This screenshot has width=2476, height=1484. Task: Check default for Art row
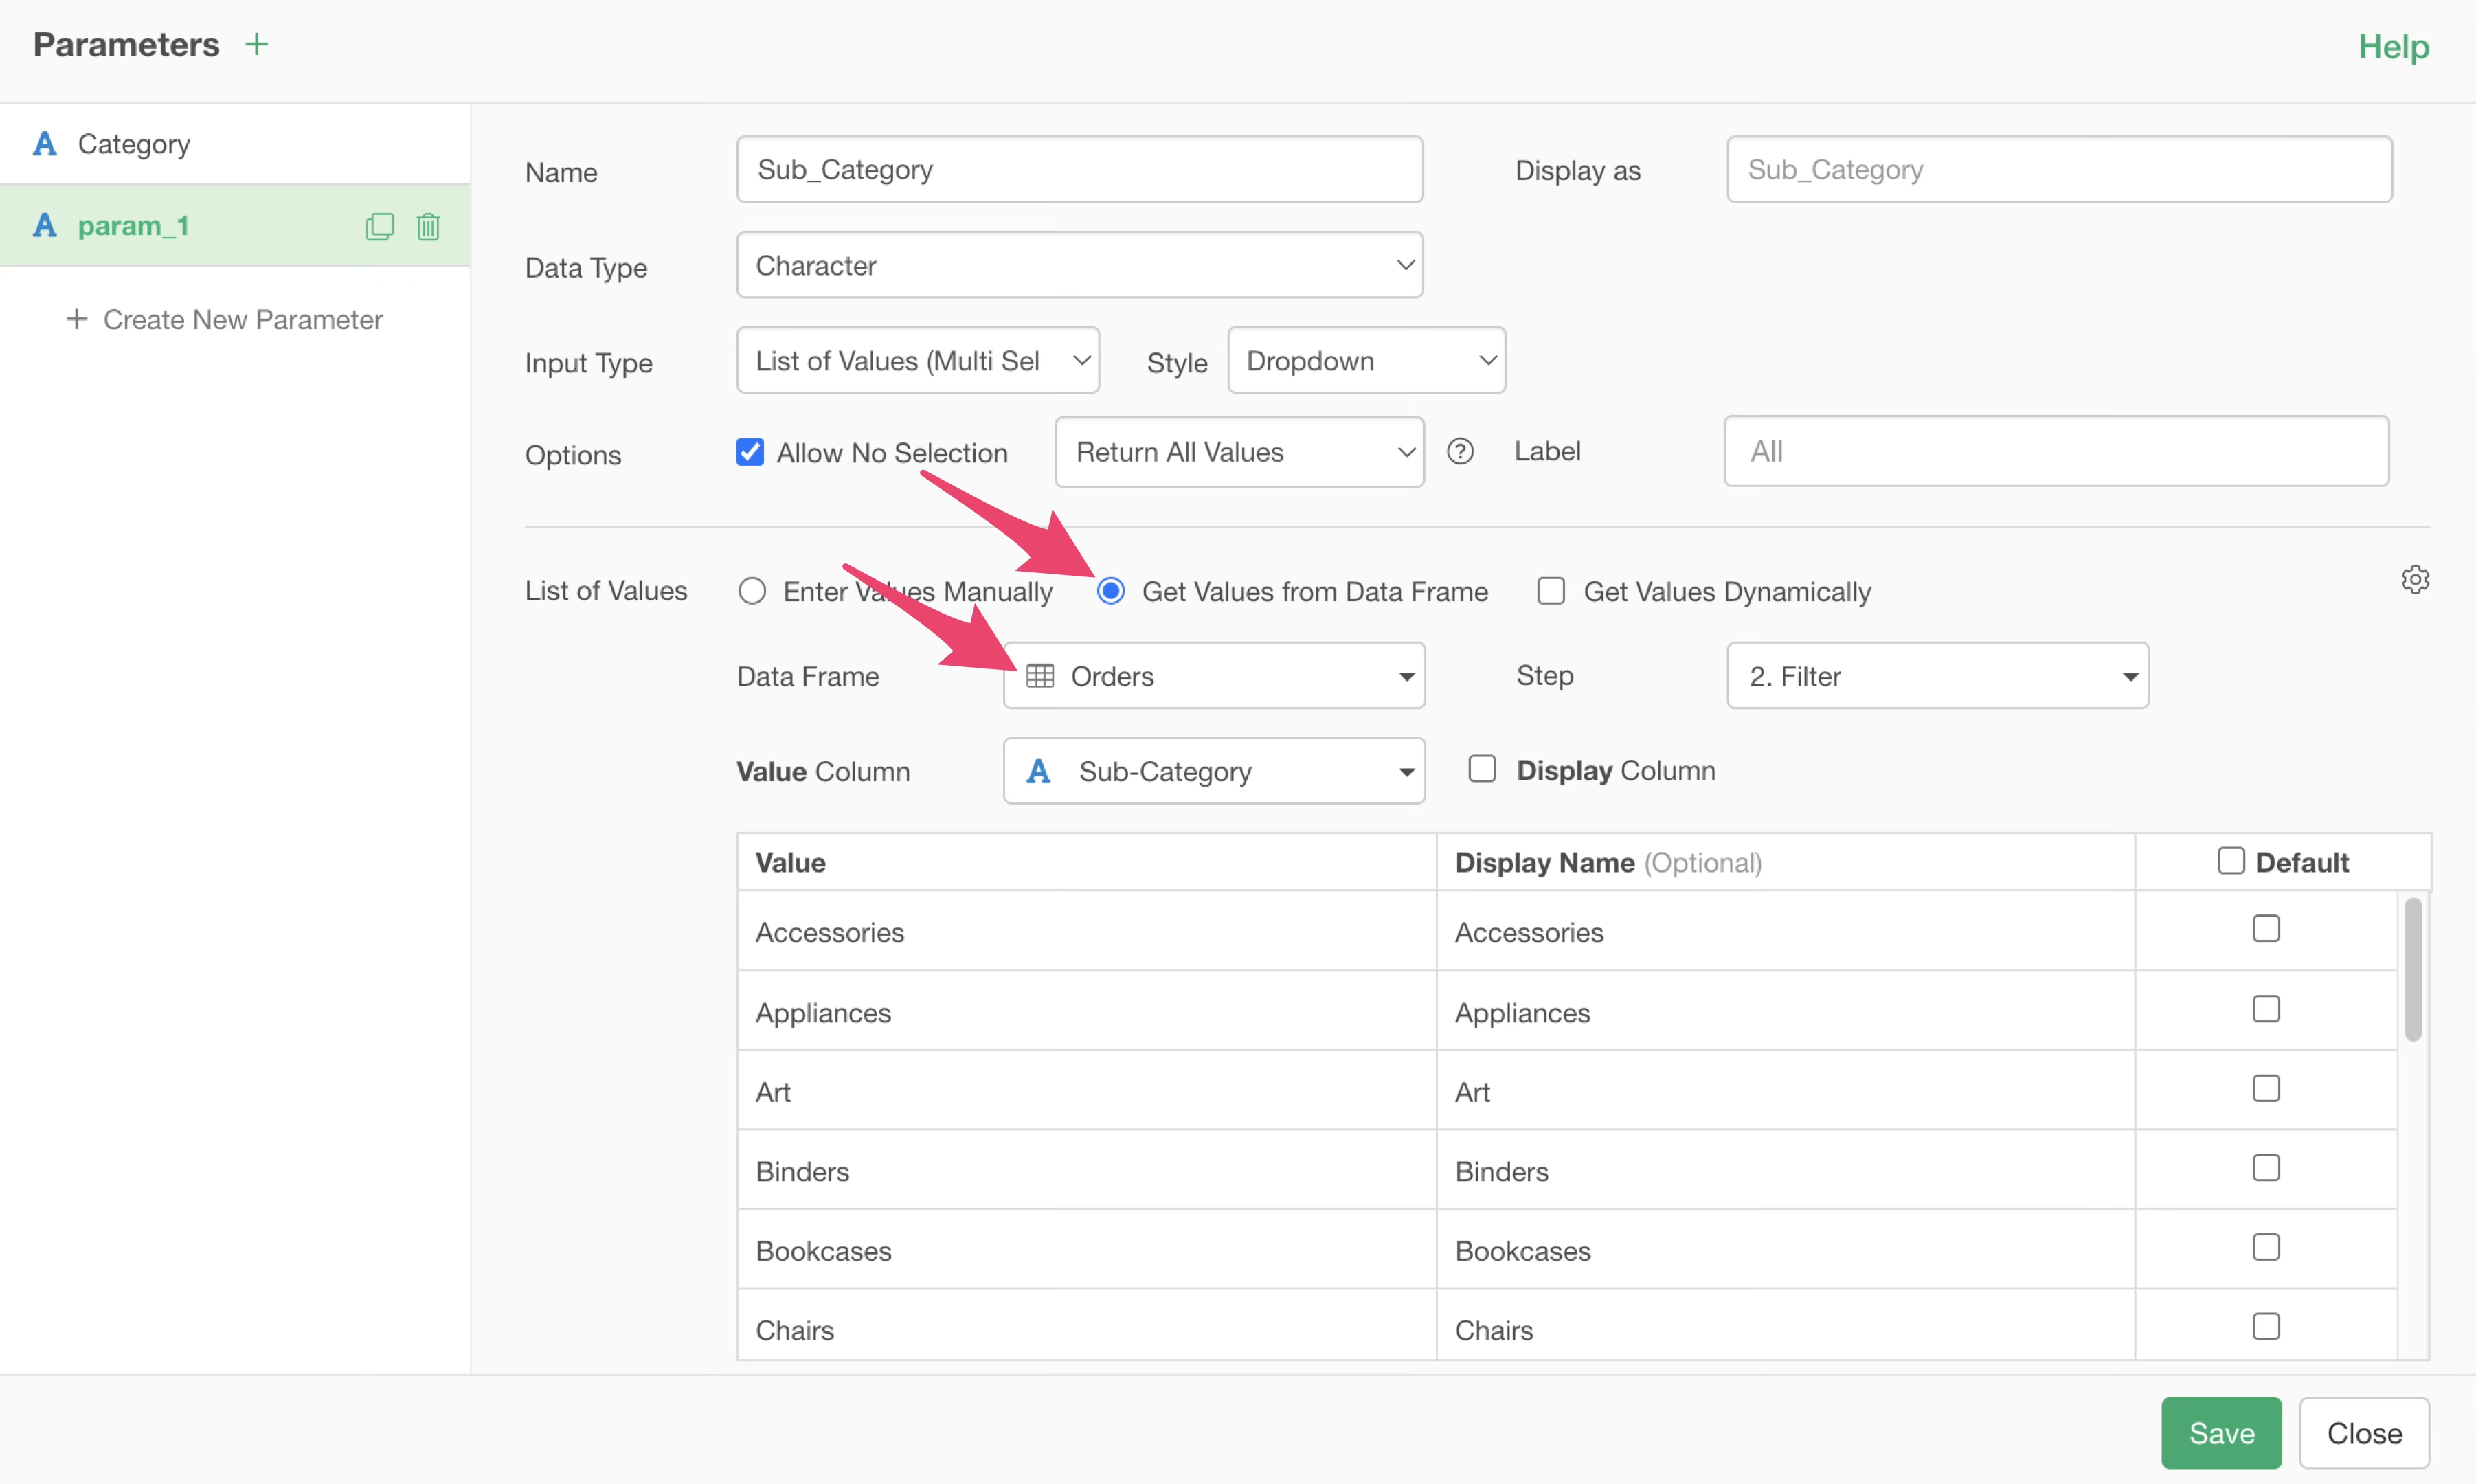coord(2266,1088)
